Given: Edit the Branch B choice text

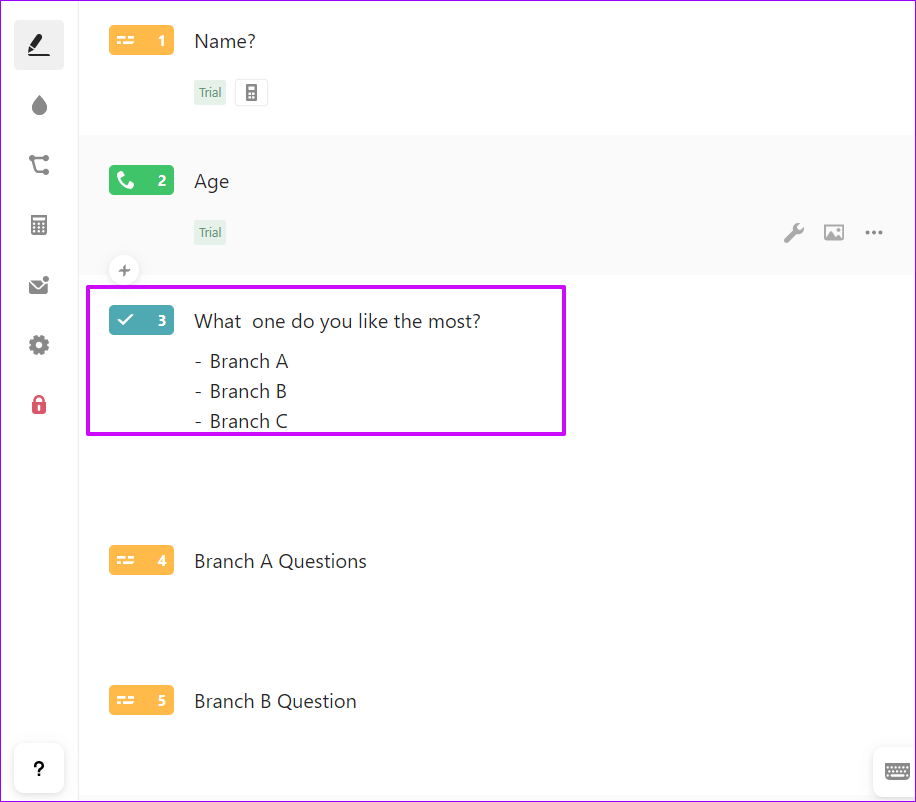Looking at the screenshot, I should pos(248,391).
